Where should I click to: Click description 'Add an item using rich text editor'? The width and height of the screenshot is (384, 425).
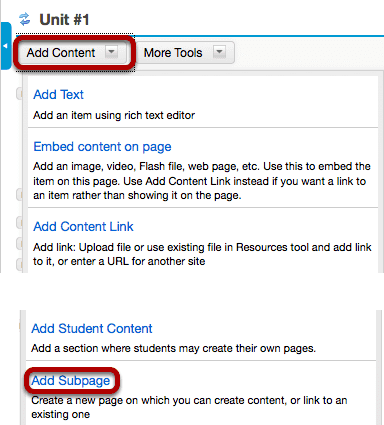(x=114, y=115)
